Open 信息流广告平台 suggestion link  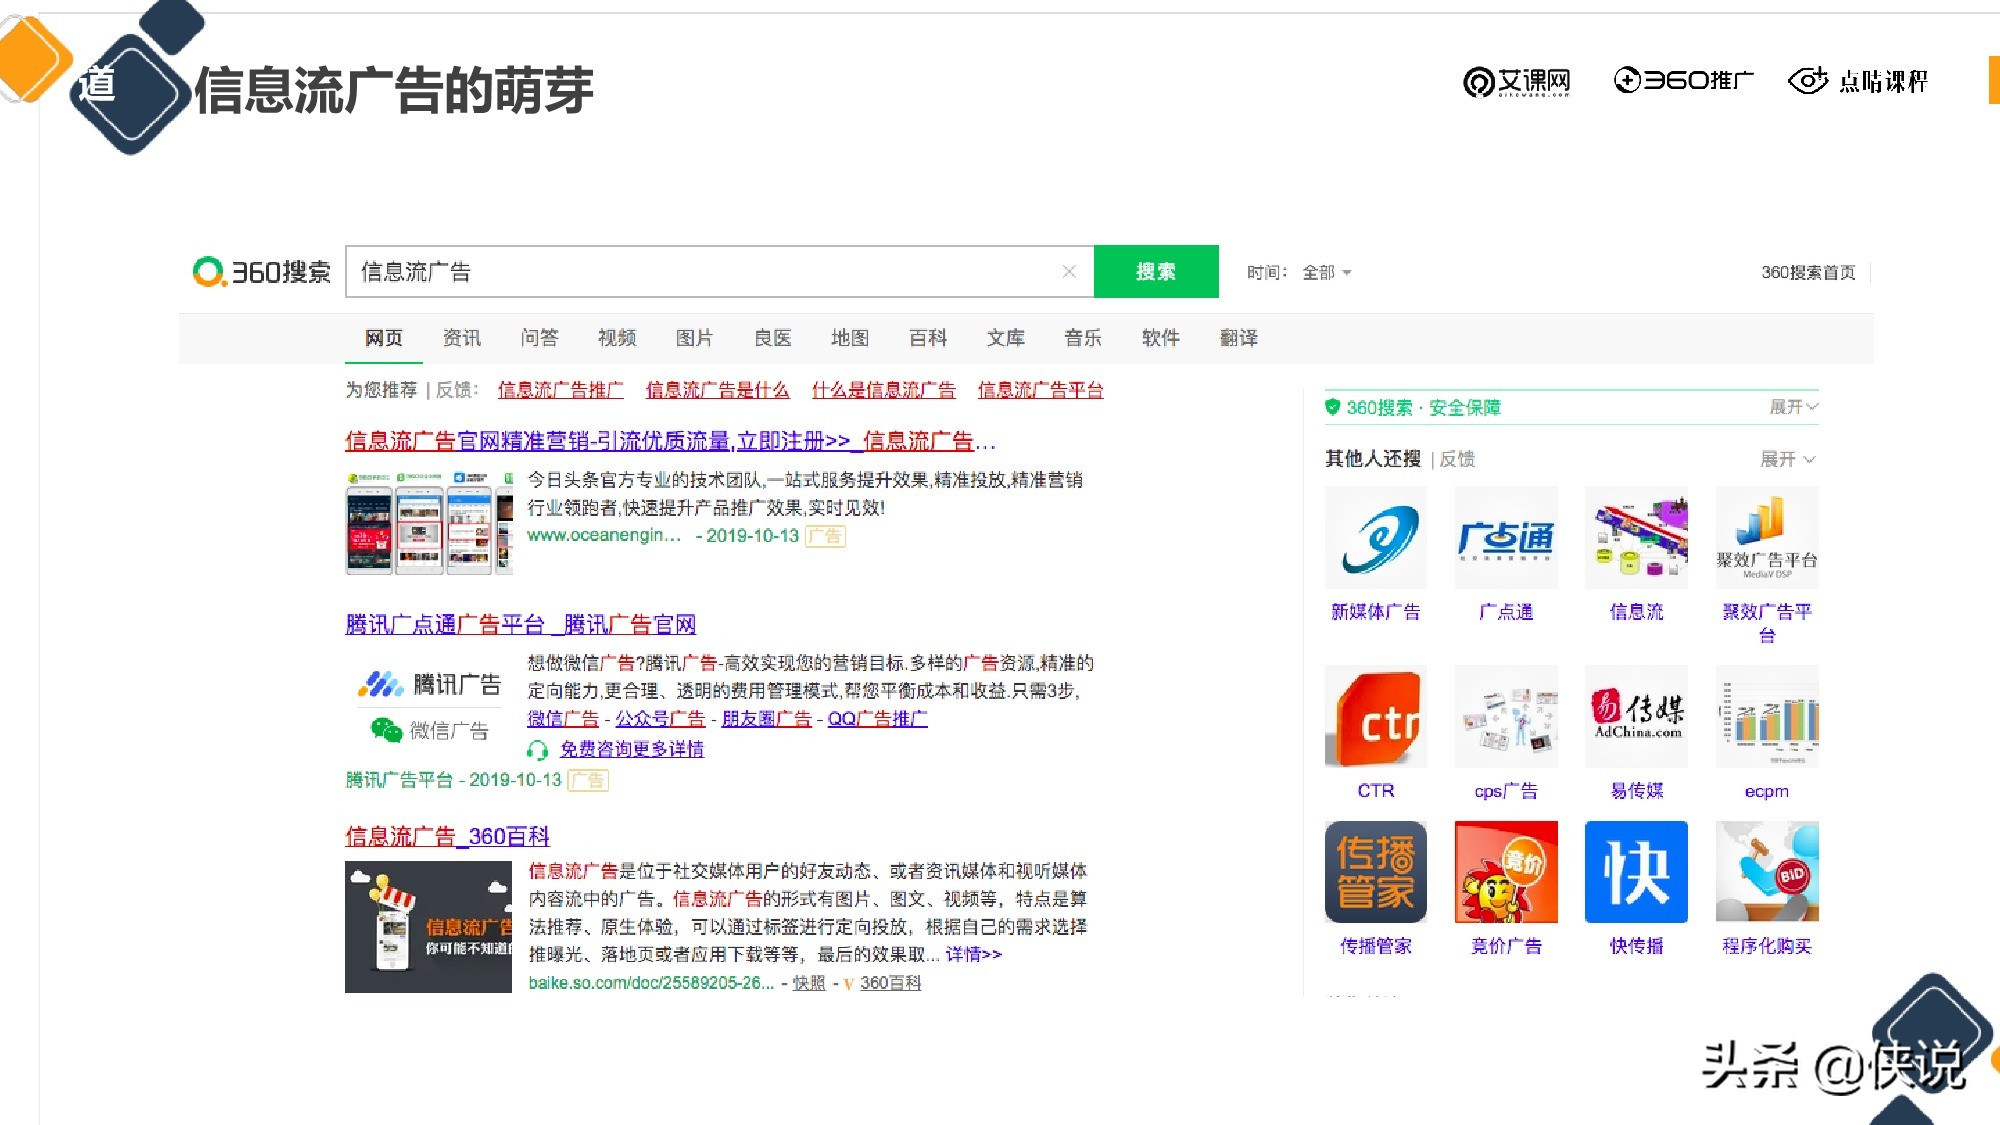(1041, 390)
